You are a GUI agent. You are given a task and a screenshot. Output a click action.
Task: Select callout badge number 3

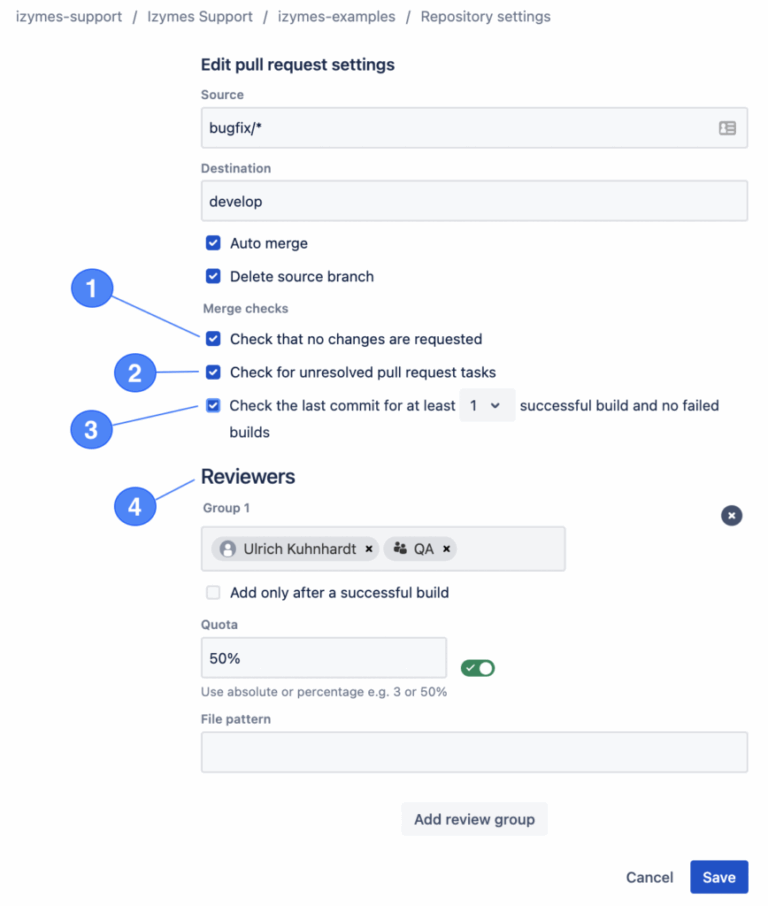(91, 429)
